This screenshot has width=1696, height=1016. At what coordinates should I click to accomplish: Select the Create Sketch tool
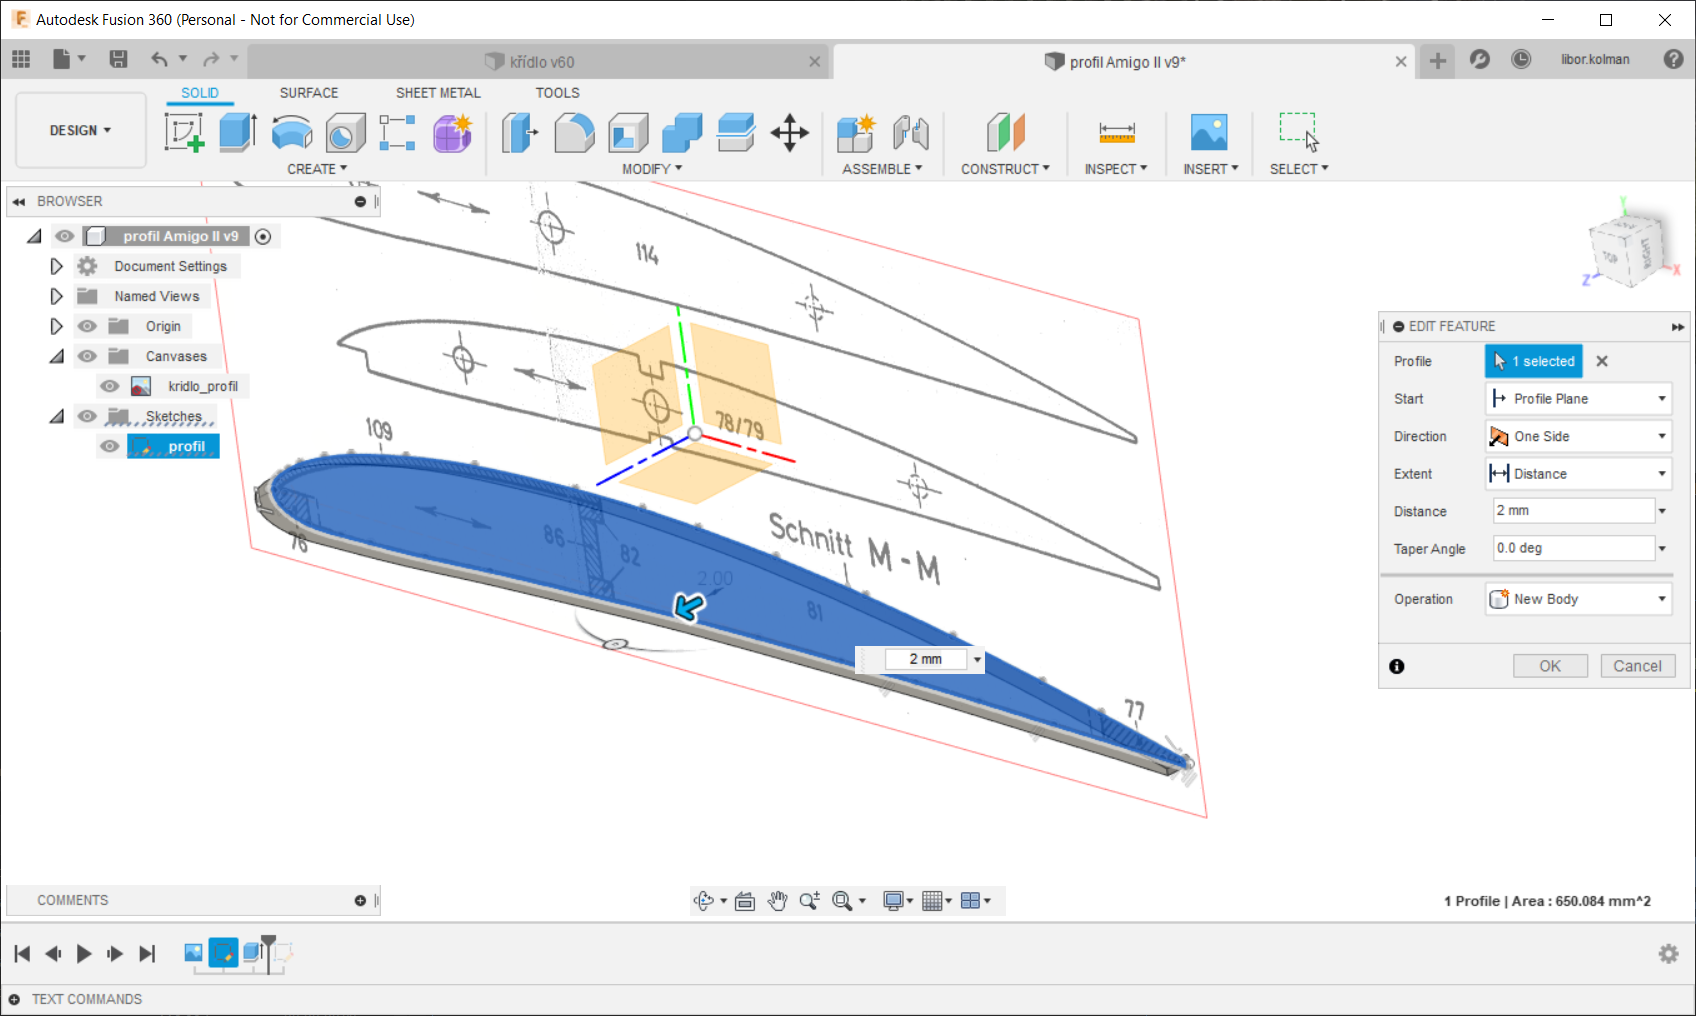pos(184,132)
